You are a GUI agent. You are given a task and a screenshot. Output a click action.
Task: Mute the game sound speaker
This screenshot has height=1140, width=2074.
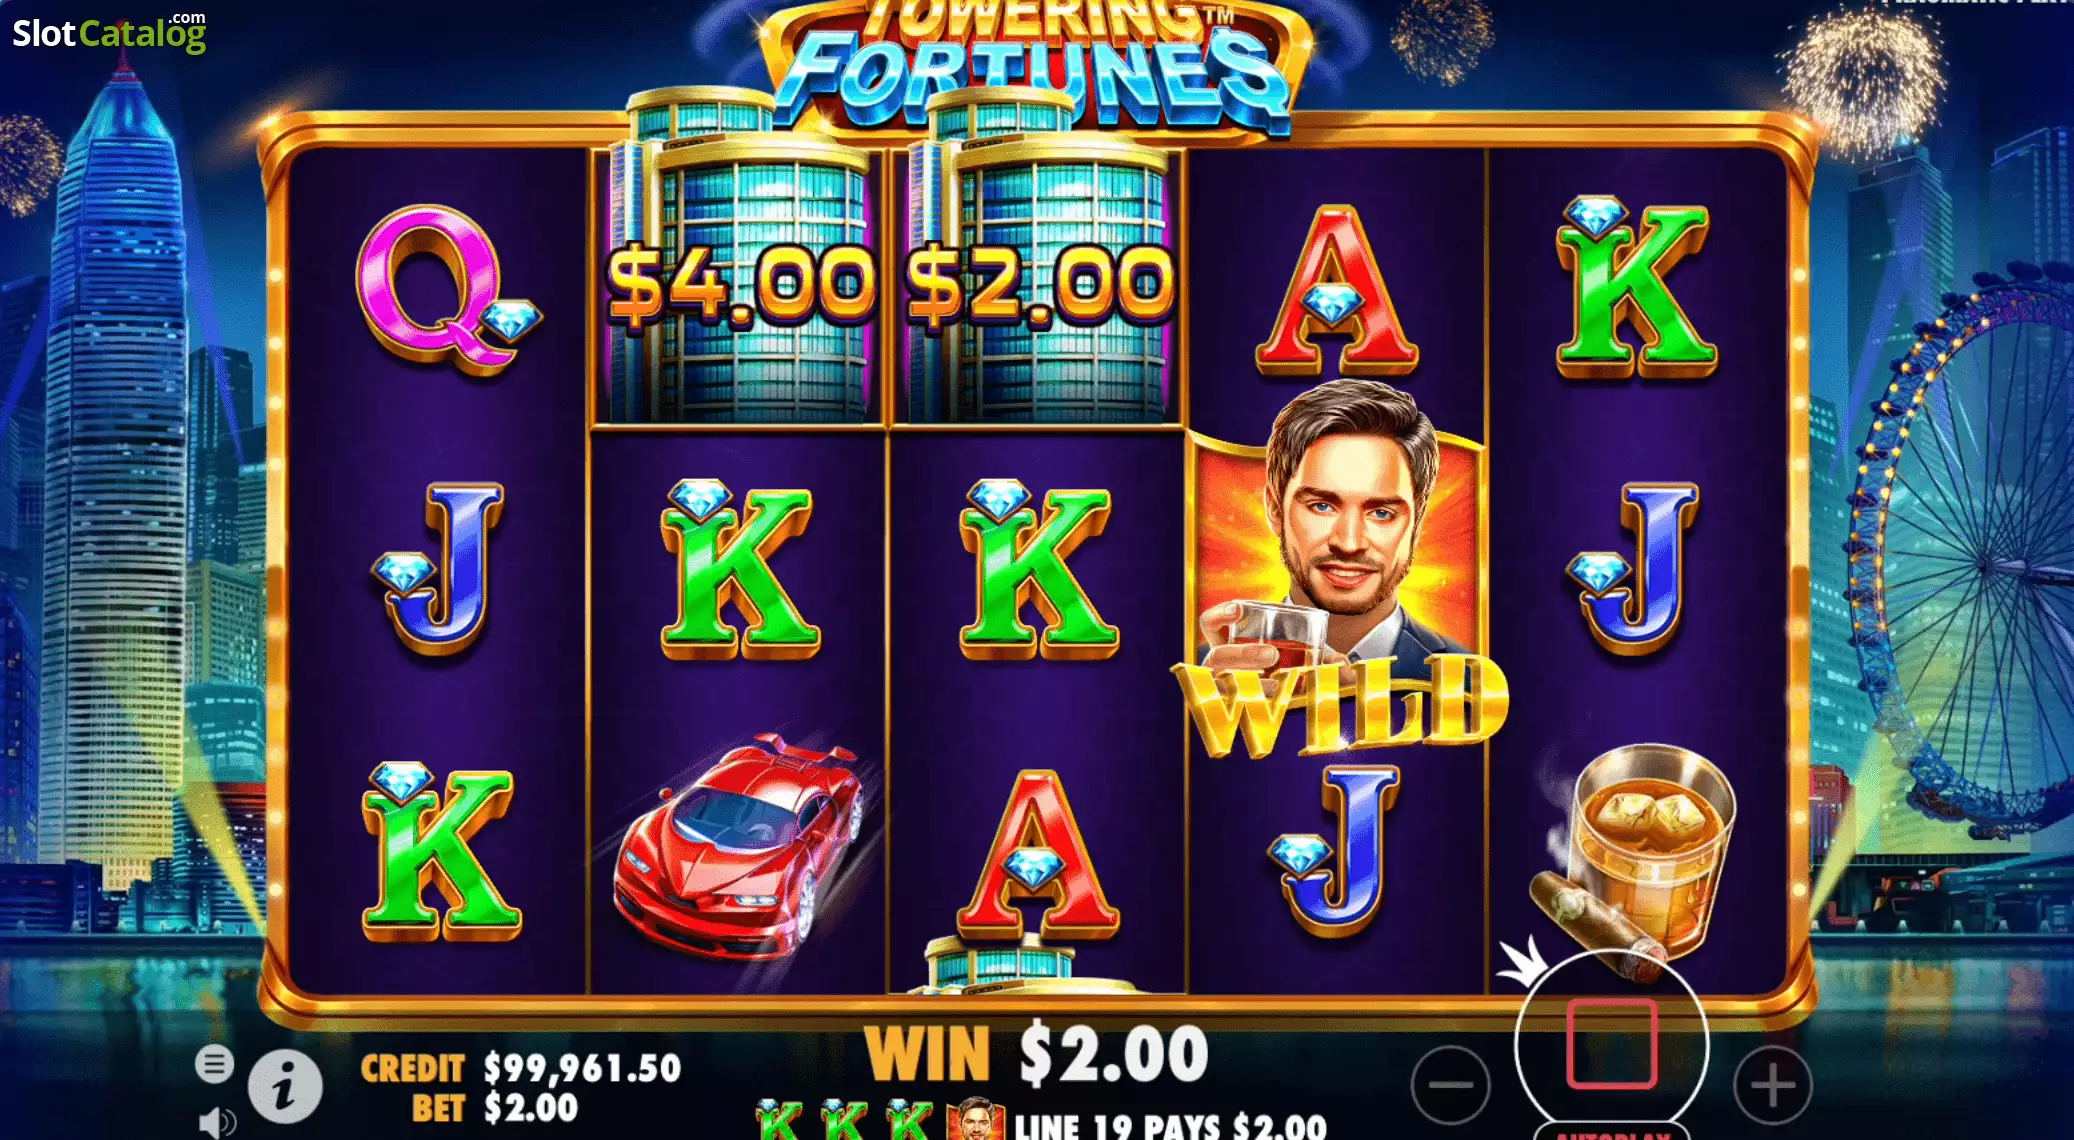coord(216,1122)
